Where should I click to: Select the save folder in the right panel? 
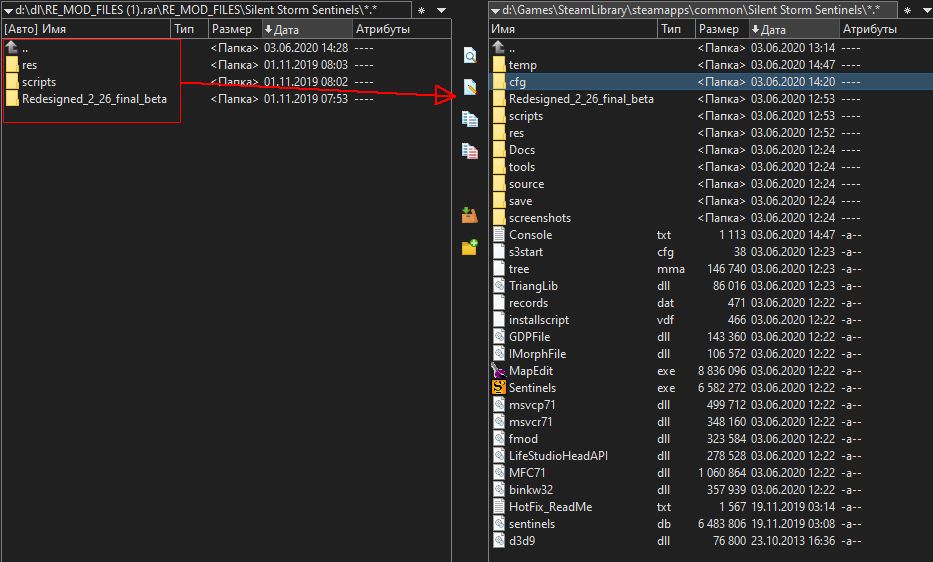coord(711,201)
